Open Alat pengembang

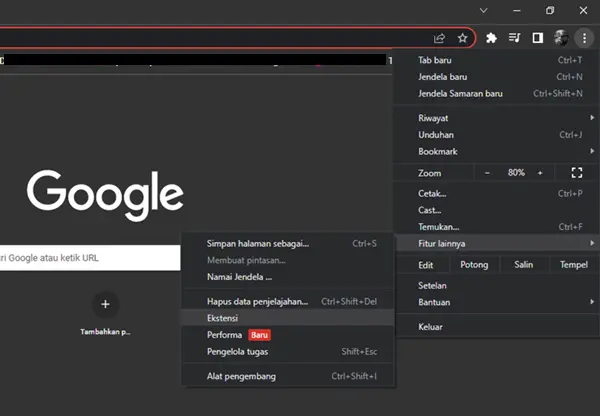[288, 376]
